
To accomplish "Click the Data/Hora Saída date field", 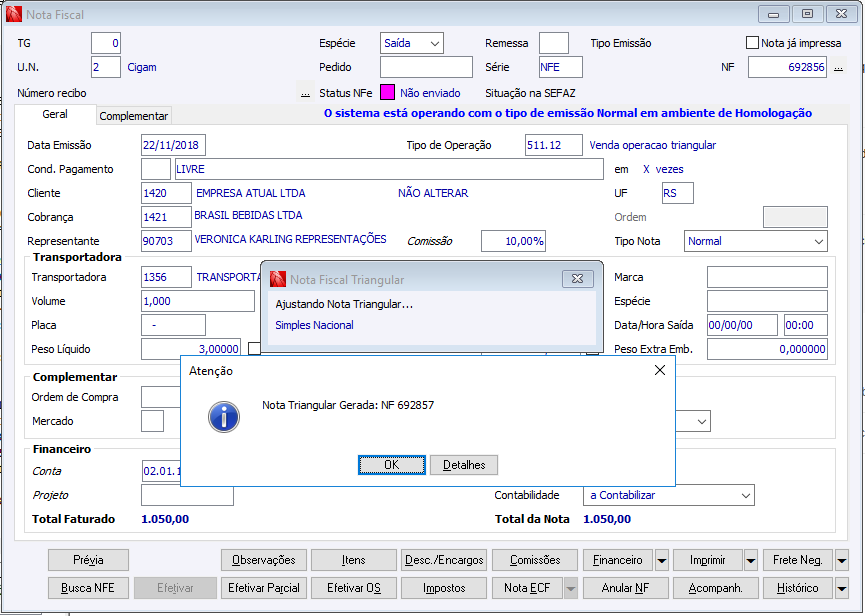I will pyautogui.click(x=743, y=325).
